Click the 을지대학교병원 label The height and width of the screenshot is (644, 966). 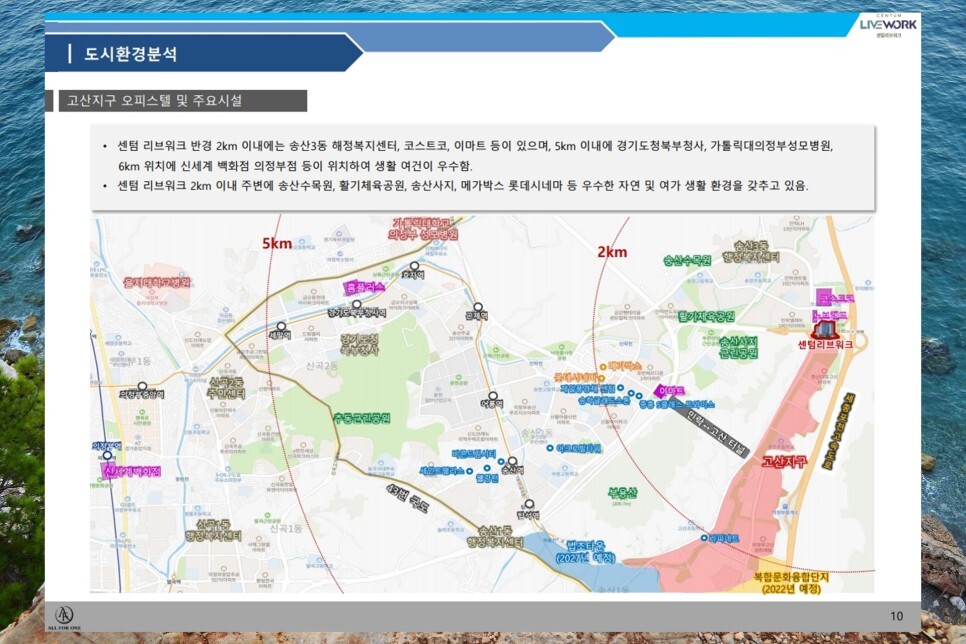click(x=157, y=282)
